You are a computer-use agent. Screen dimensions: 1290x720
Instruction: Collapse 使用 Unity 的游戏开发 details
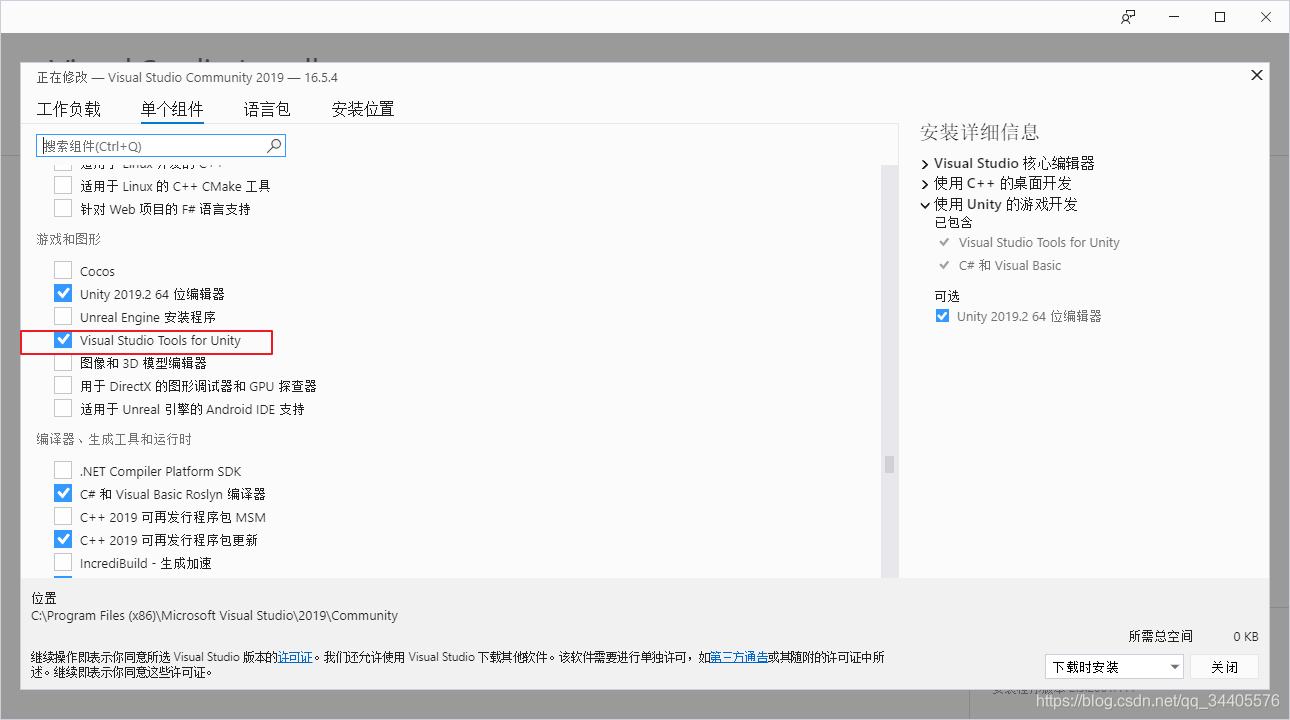(925, 204)
